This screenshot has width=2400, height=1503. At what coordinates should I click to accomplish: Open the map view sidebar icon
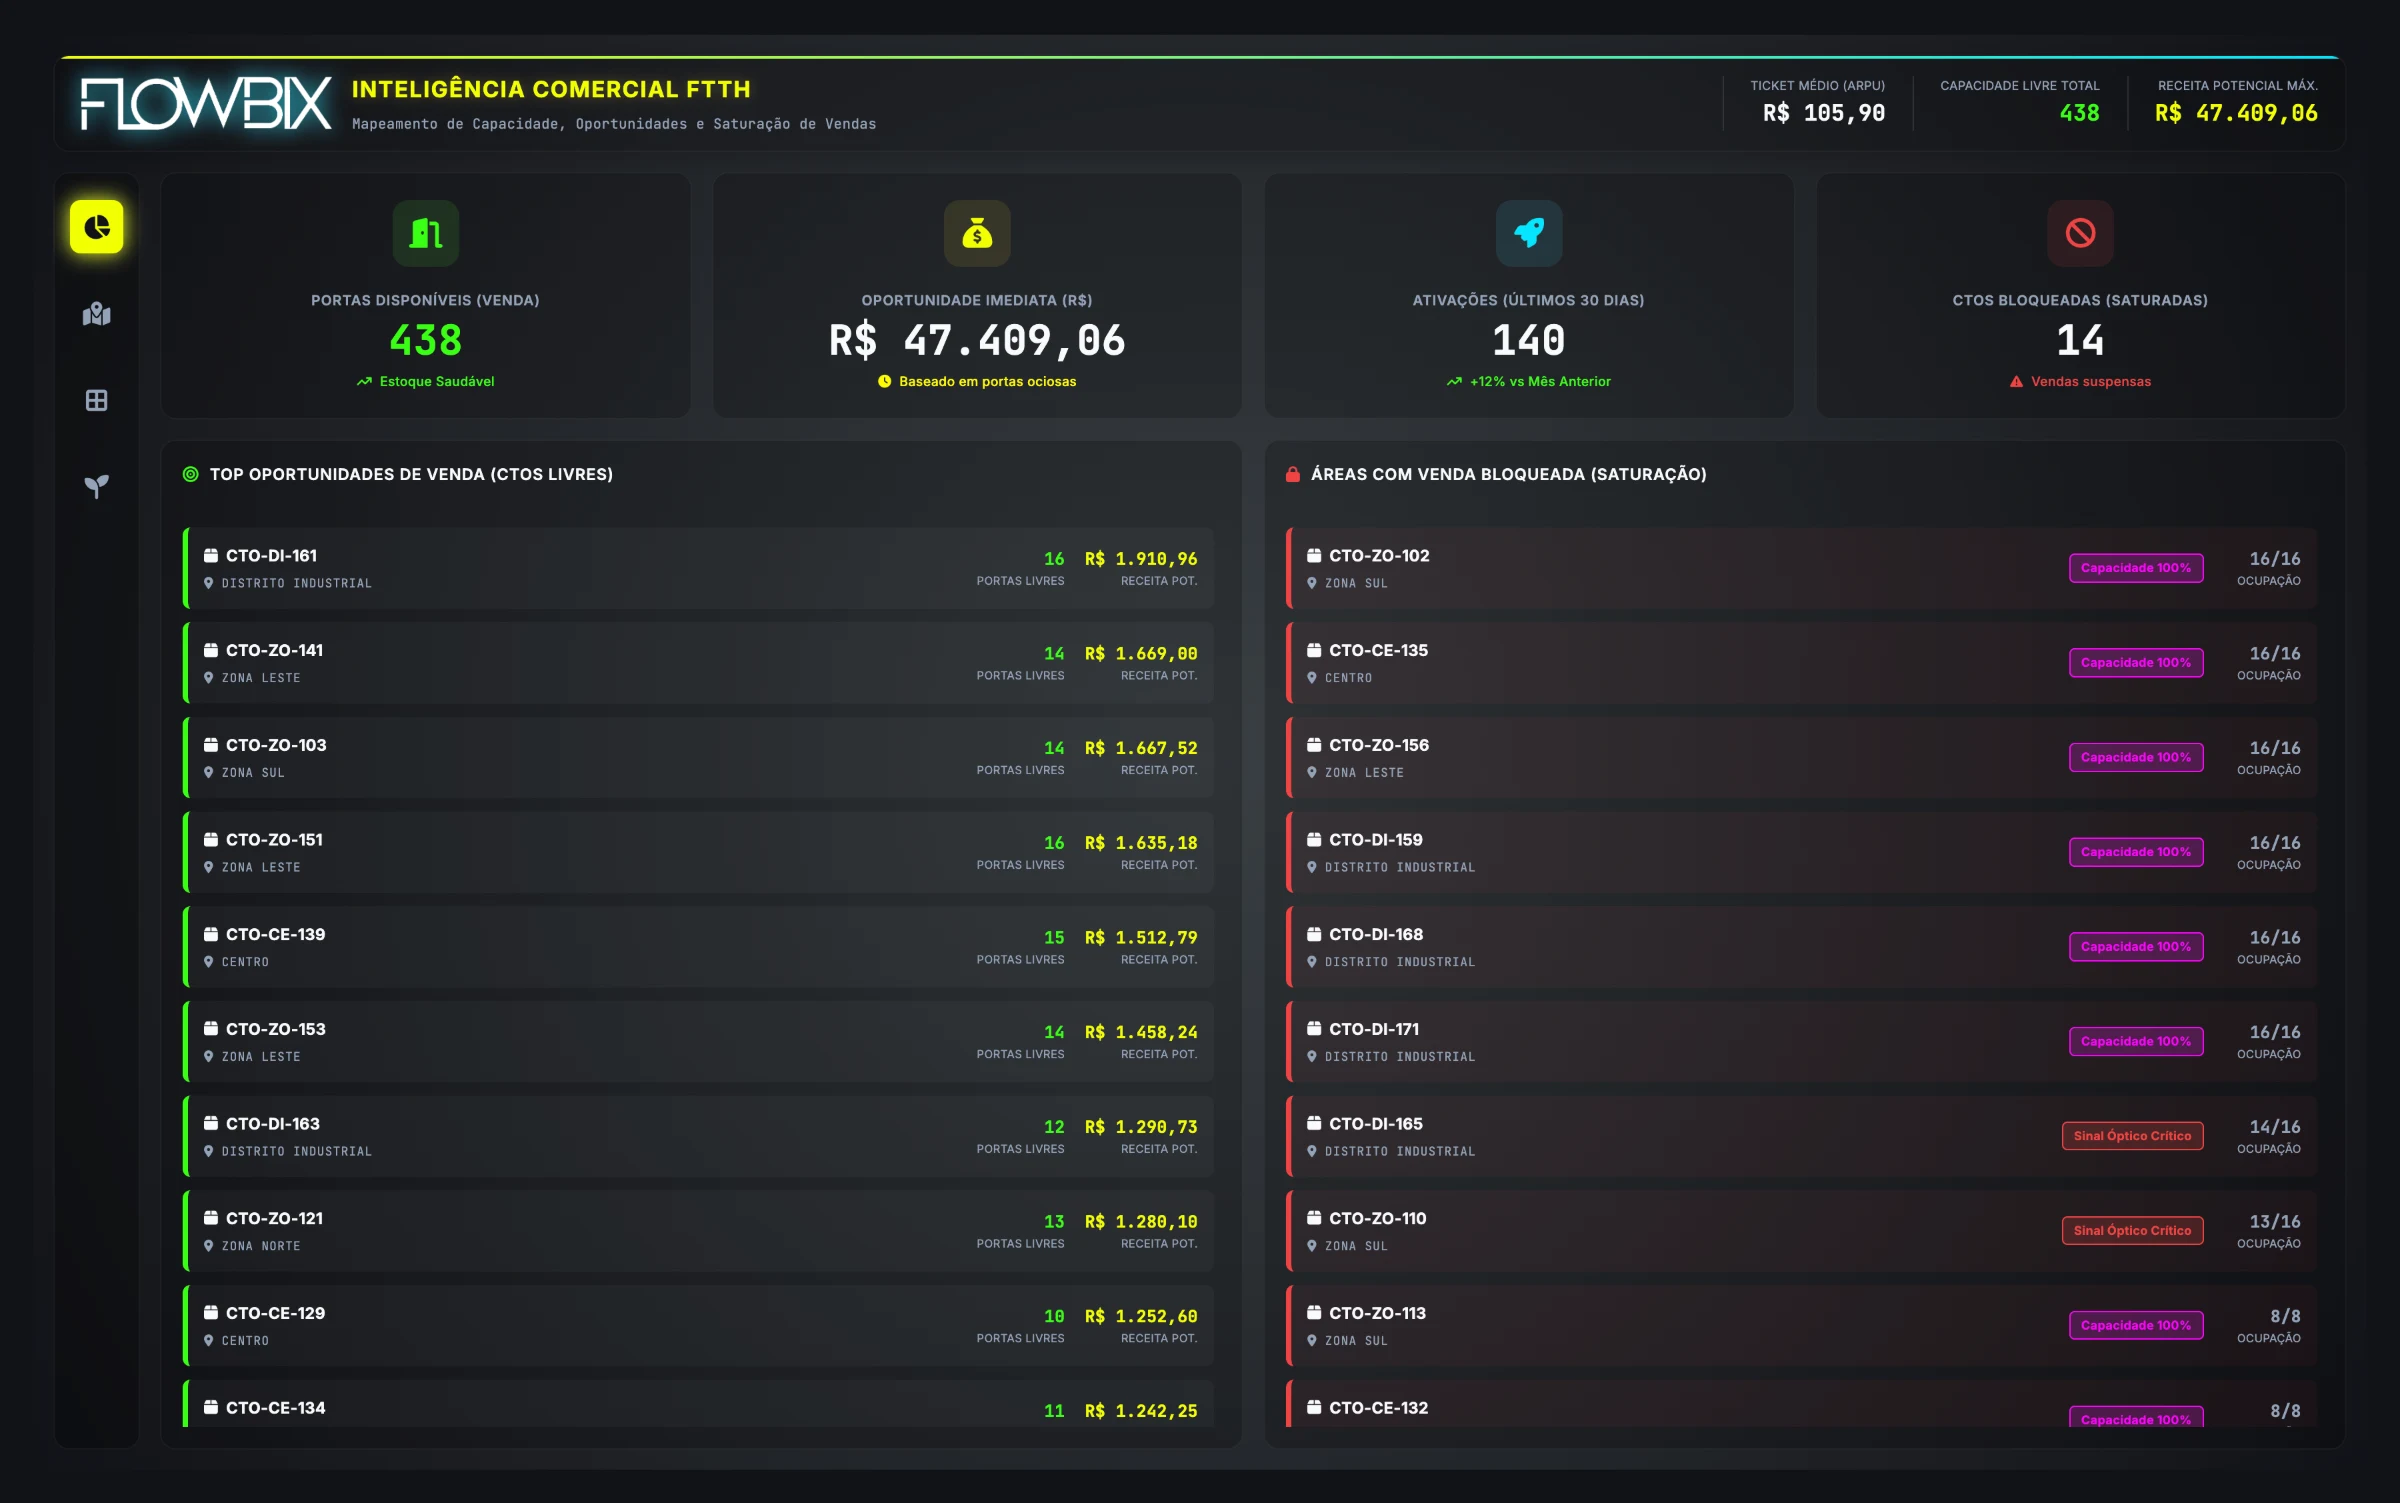point(96,314)
